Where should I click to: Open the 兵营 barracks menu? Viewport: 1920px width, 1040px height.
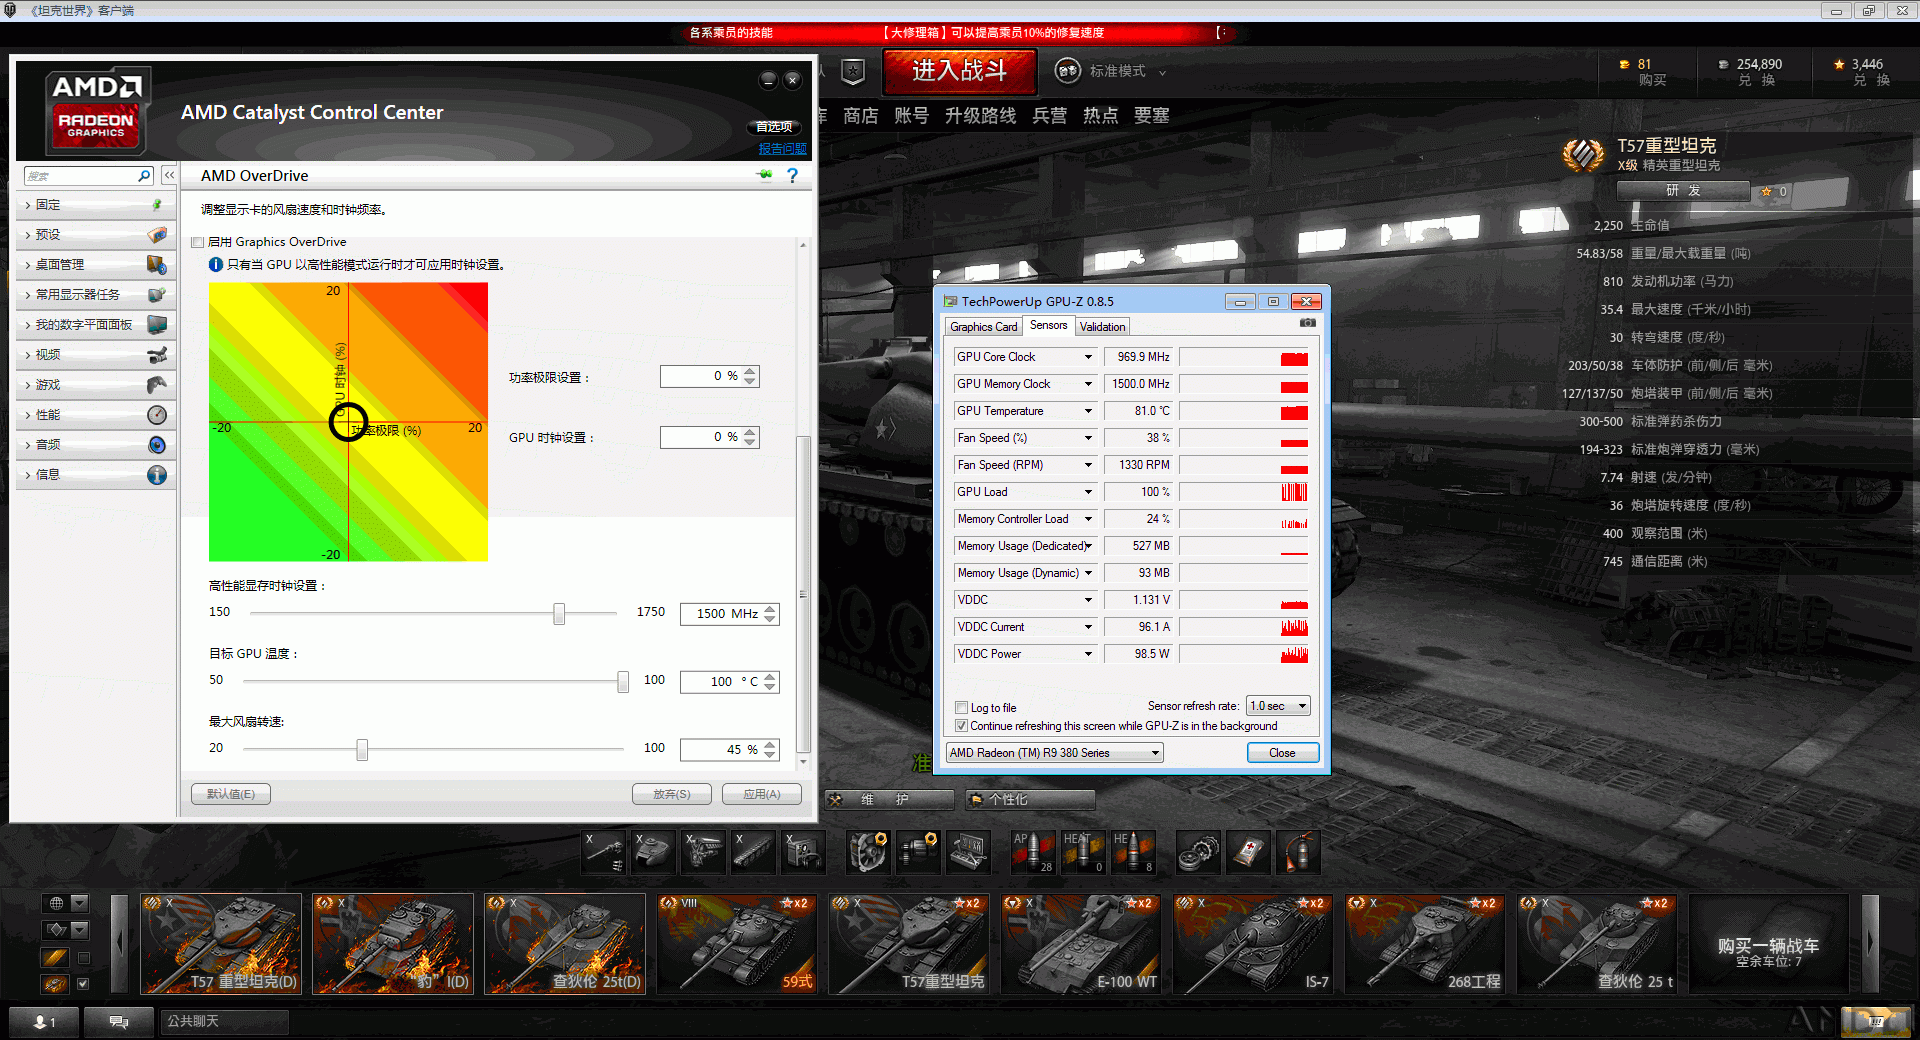coord(1049,116)
